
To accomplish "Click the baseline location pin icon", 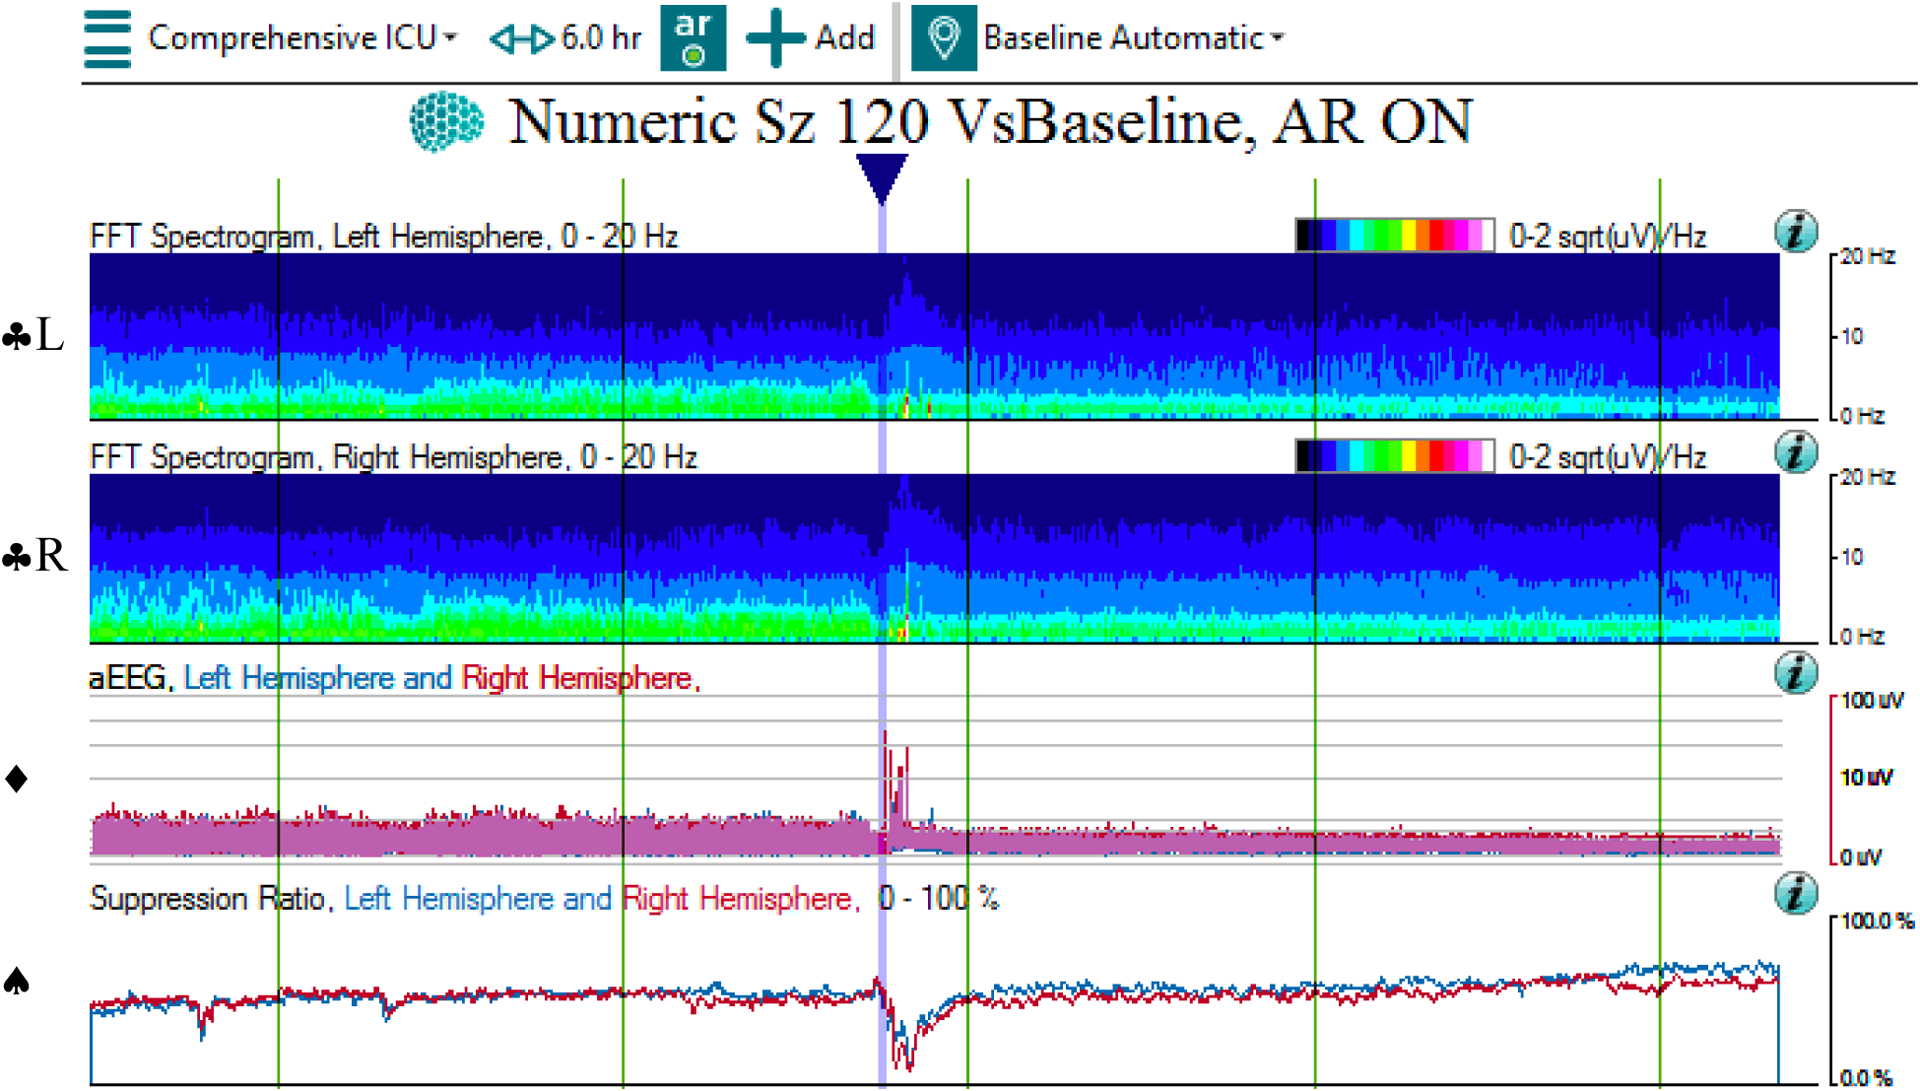I will tap(944, 38).
